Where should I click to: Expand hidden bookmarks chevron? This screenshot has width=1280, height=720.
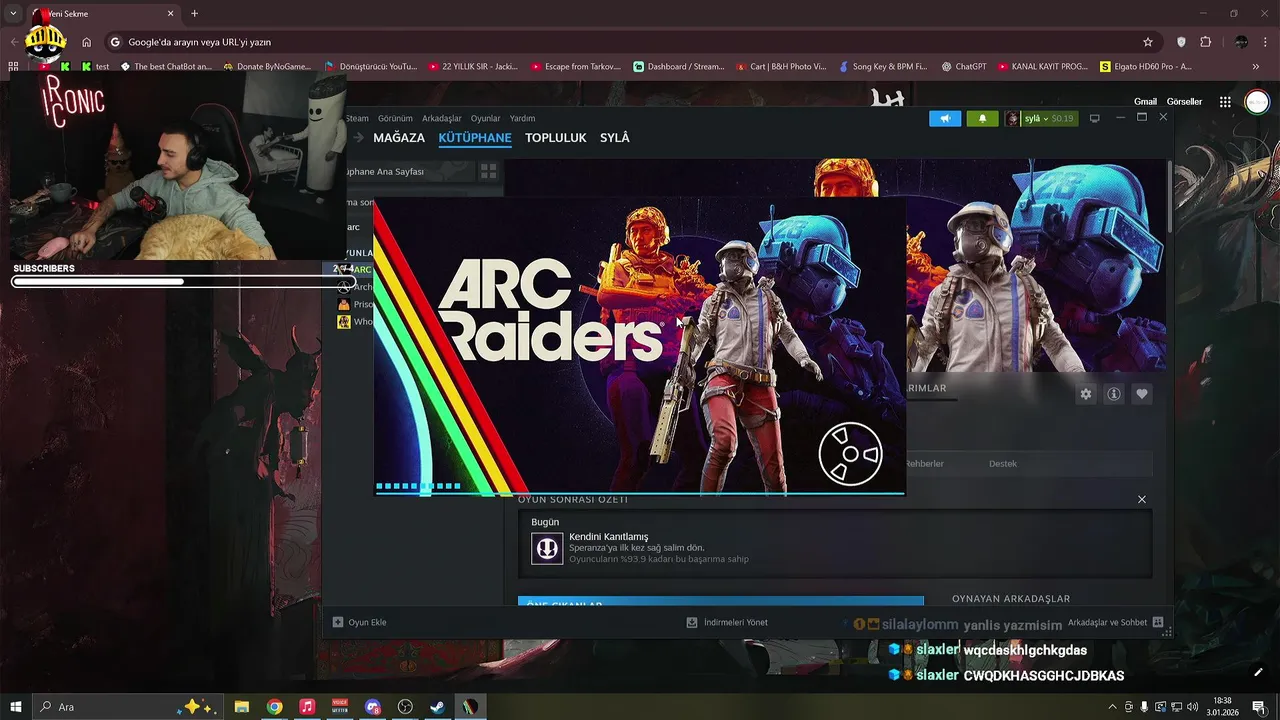(x=1256, y=67)
